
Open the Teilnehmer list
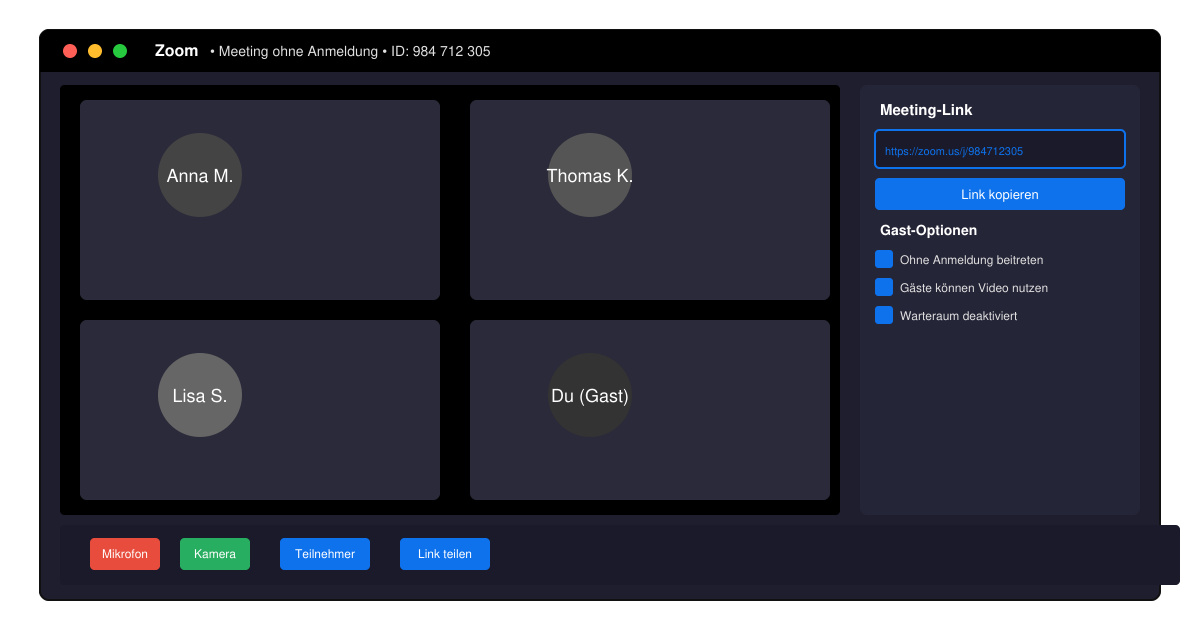(325, 554)
